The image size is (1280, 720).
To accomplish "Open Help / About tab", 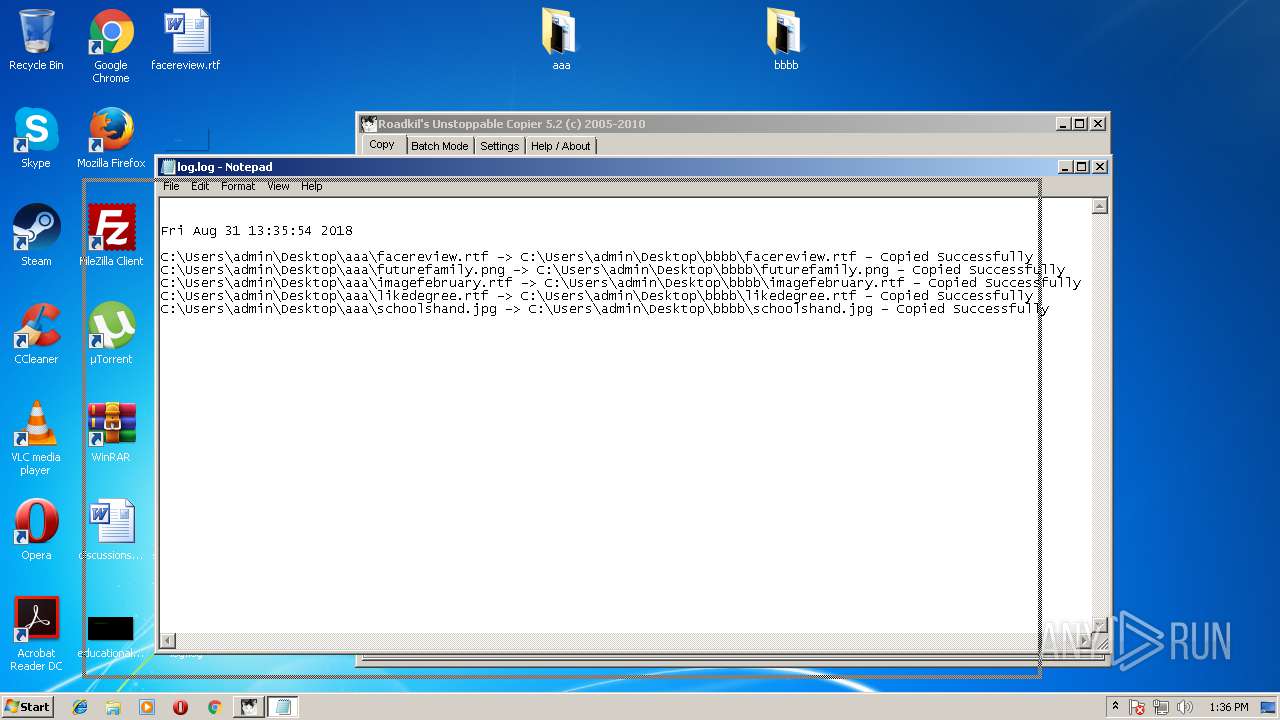I will click(x=560, y=146).
